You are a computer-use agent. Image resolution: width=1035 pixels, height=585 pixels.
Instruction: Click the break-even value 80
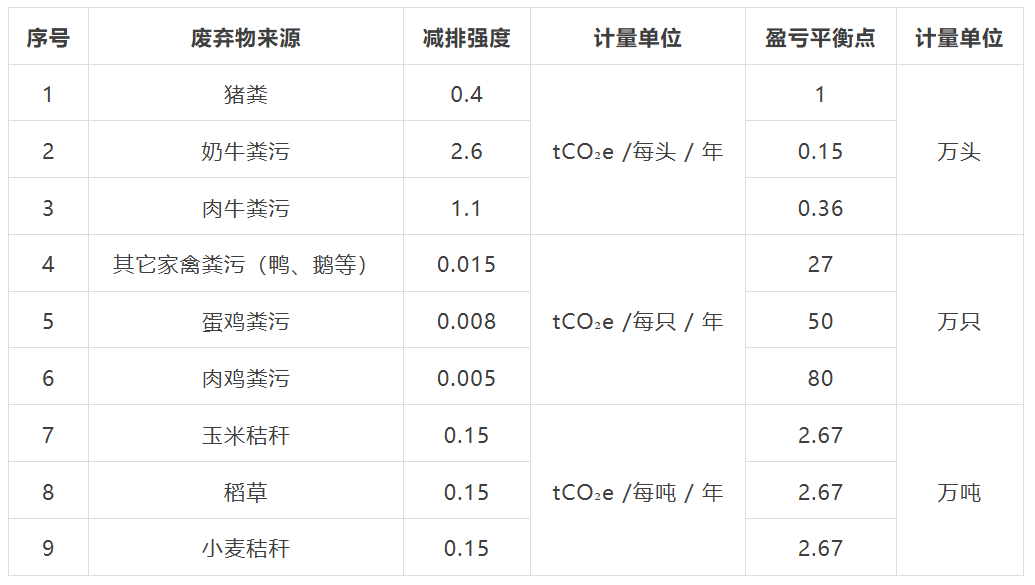click(x=820, y=378)
